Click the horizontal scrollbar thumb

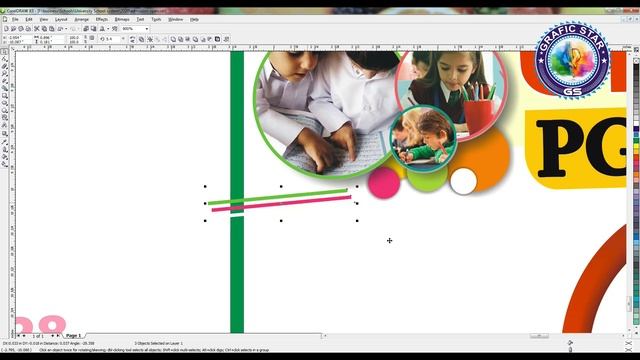pyautogui.click(x=539, y=336)
